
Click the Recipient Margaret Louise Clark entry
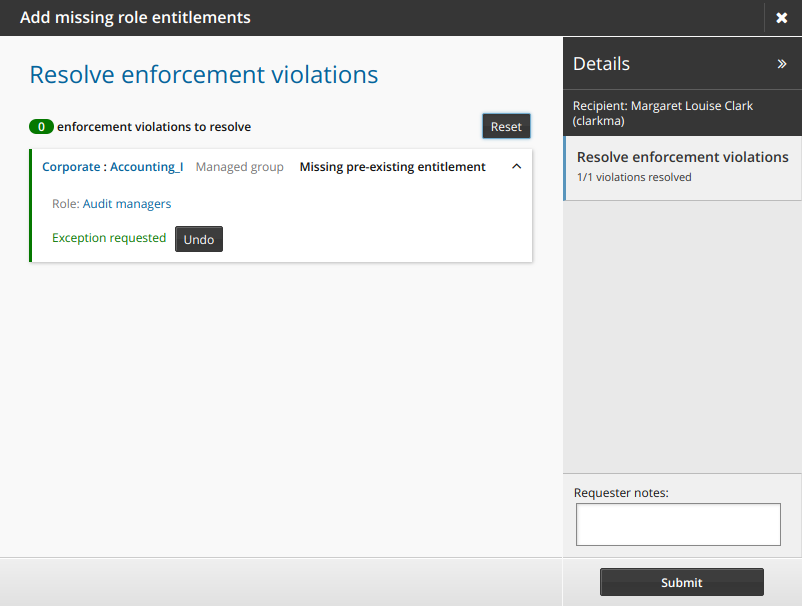click(x=662, y=113)
